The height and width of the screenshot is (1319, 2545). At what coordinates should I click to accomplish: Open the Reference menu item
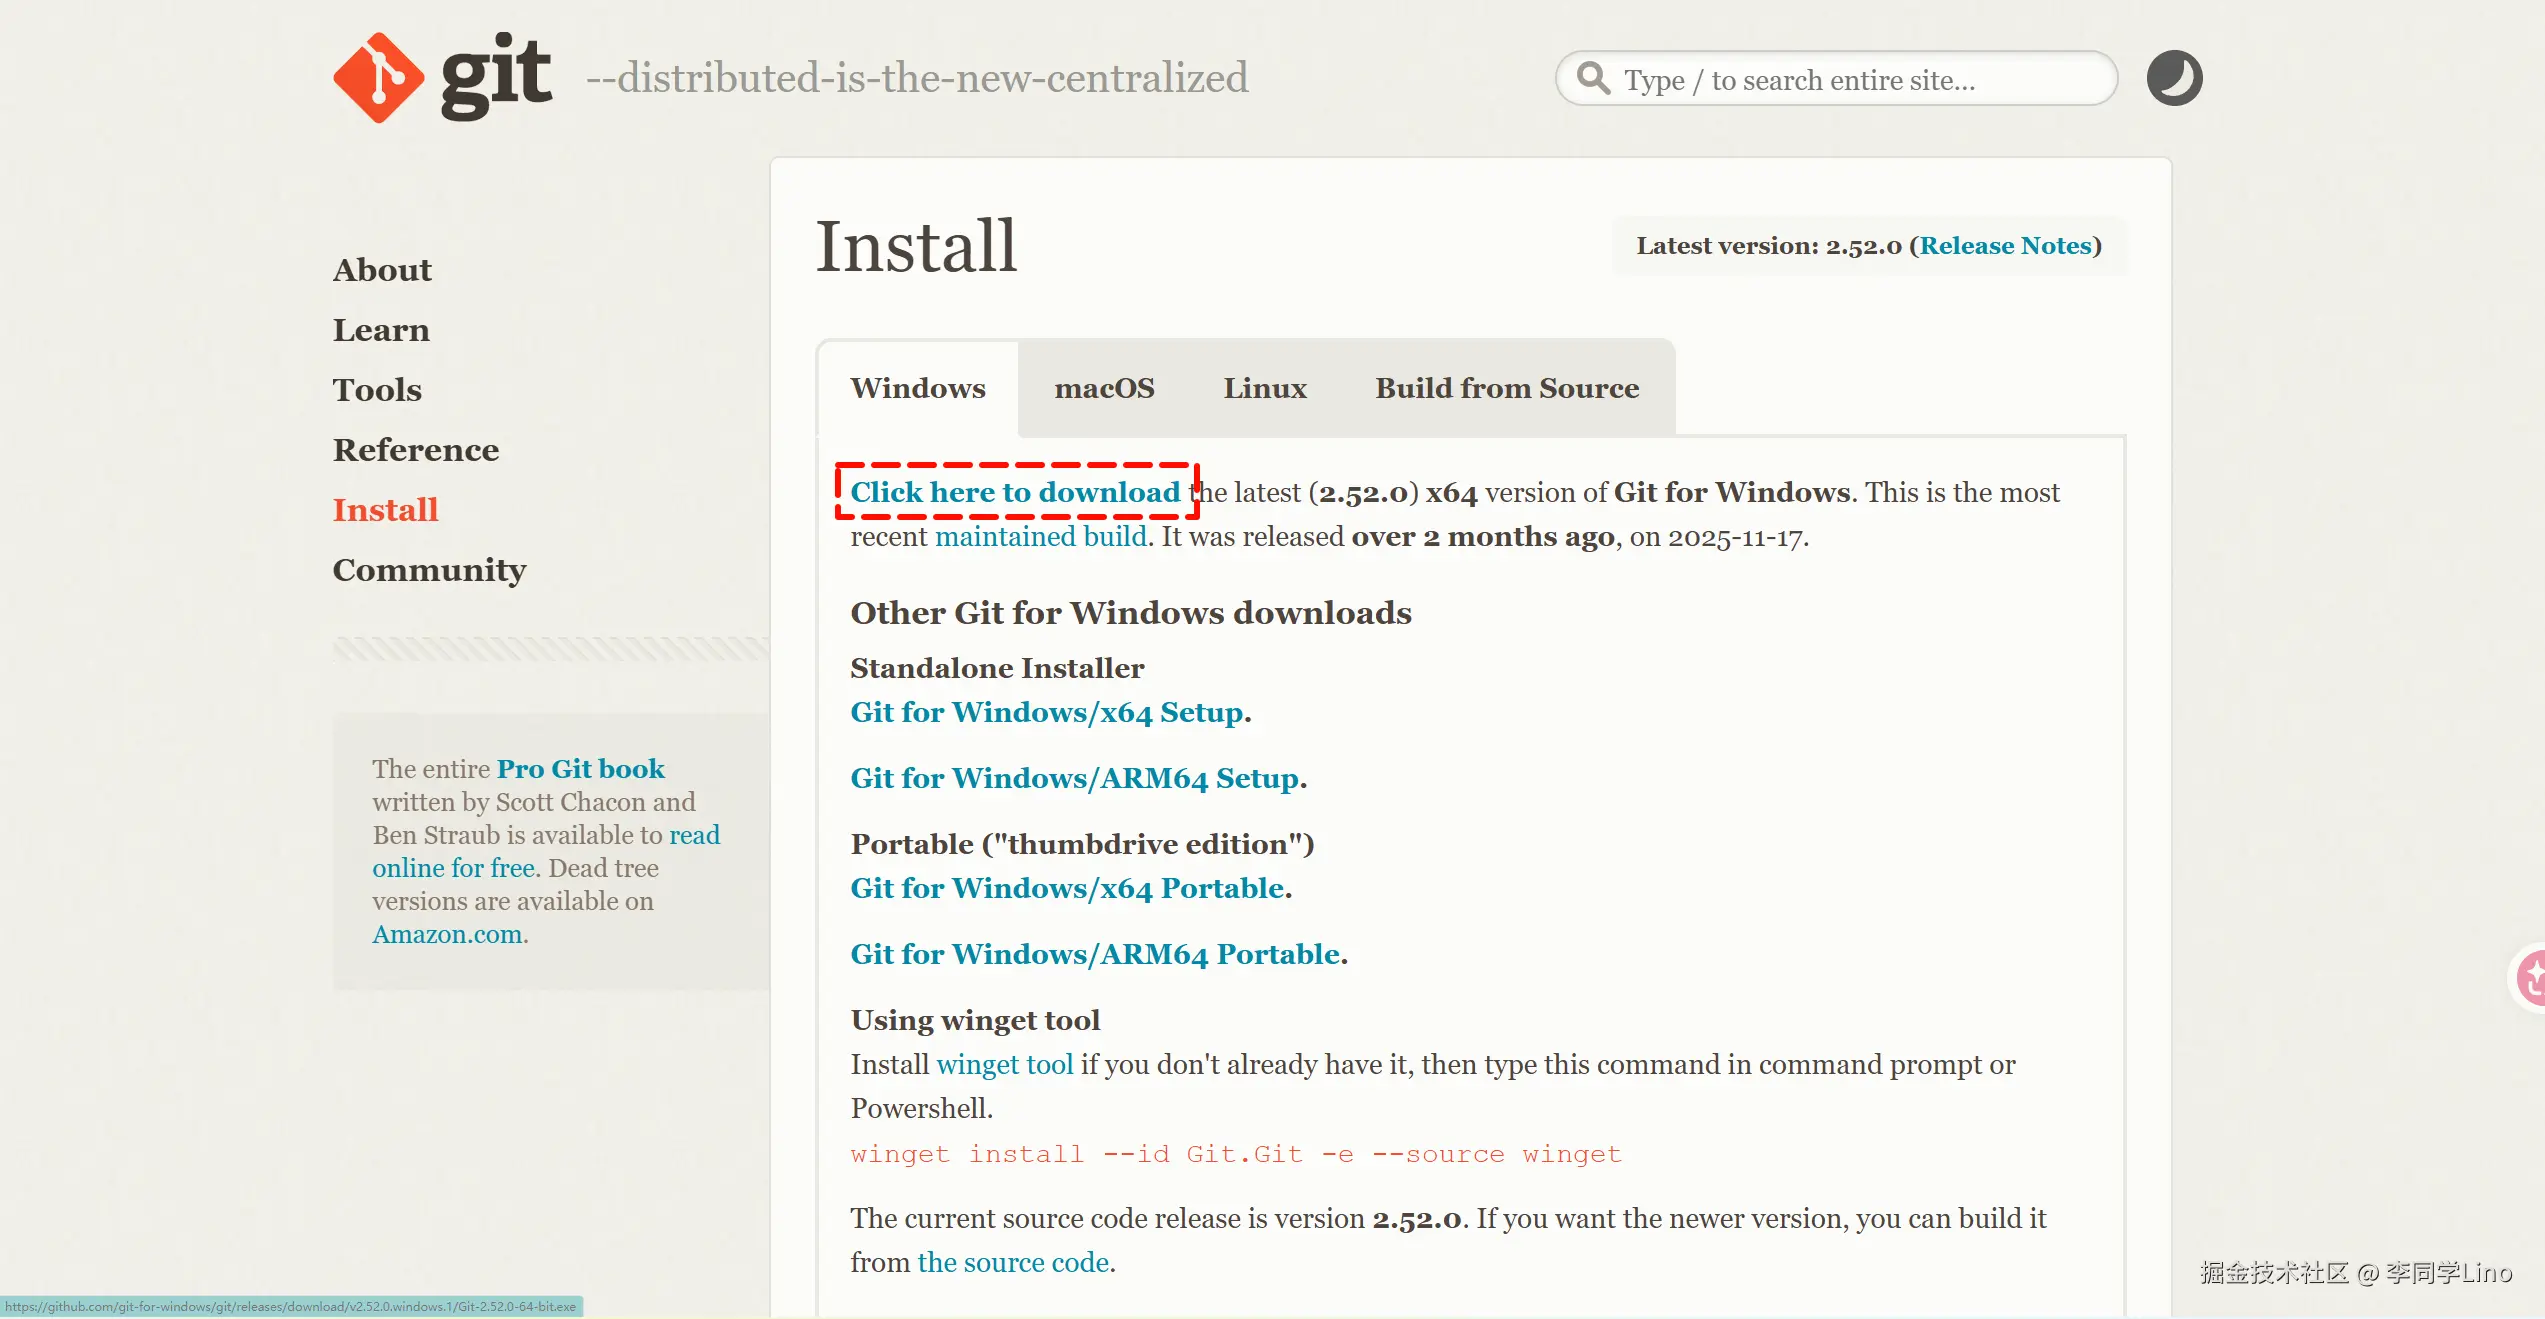(x=416, y=450)
